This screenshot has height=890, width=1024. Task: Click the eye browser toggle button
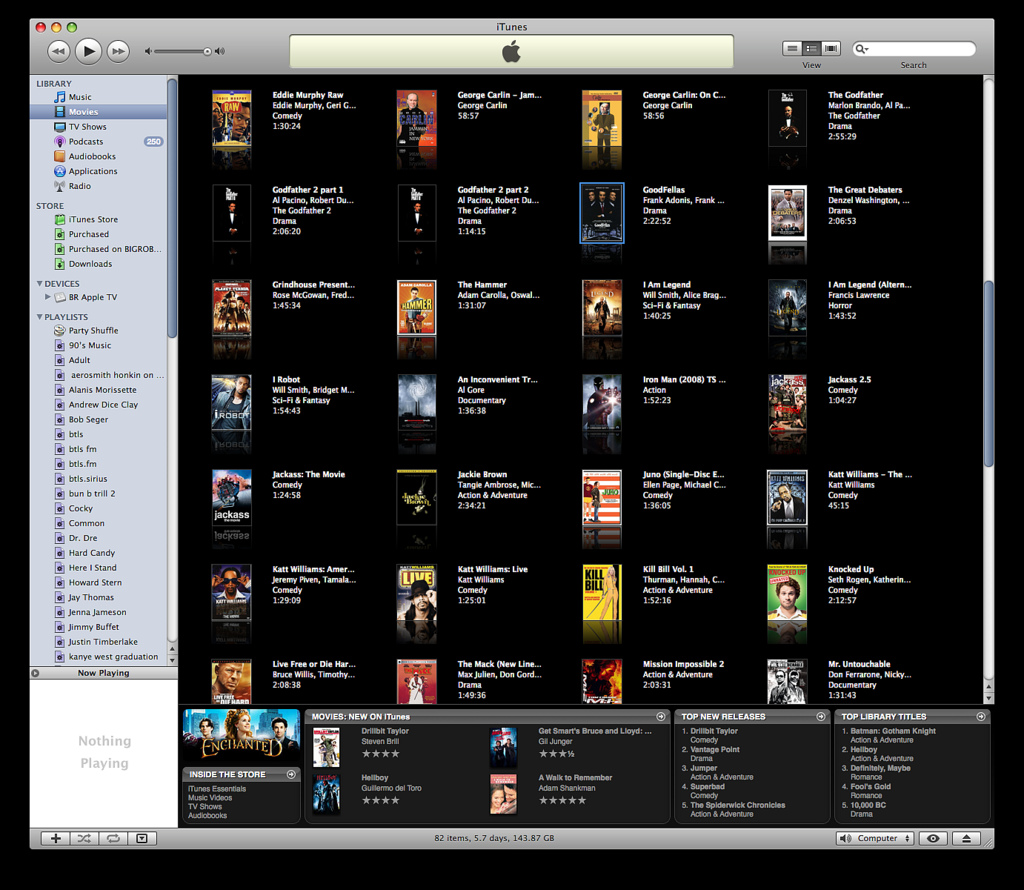[933, 838]
